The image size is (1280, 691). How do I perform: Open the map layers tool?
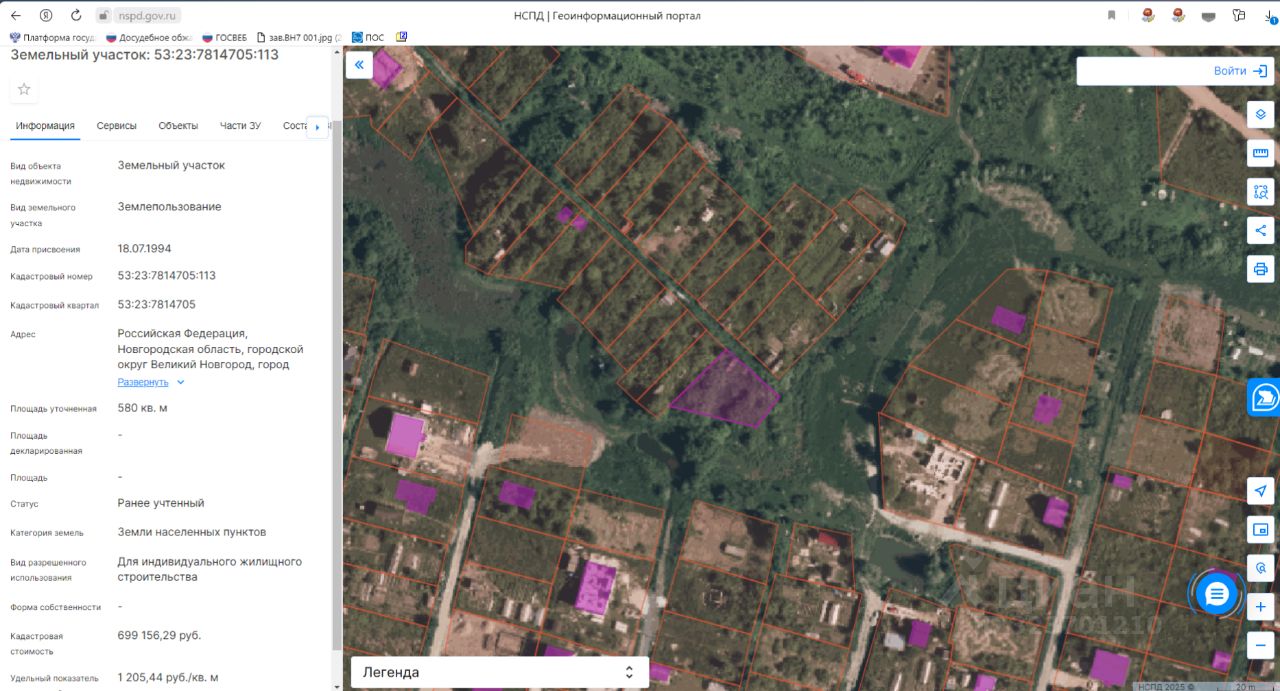tap(1261, 114)
